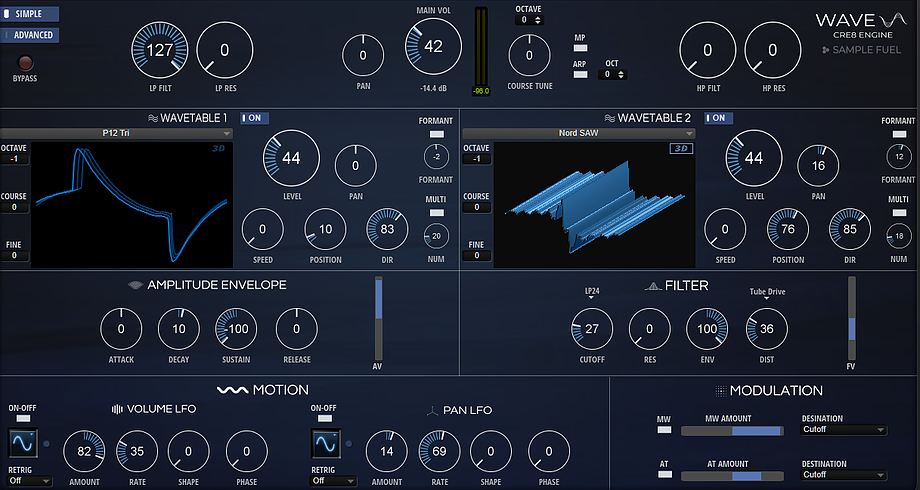Click the ATTACK knob in Amplitude Envelope
Viewport: 920px width, 490px height.
pyautogui.click(x=121, y=329)
